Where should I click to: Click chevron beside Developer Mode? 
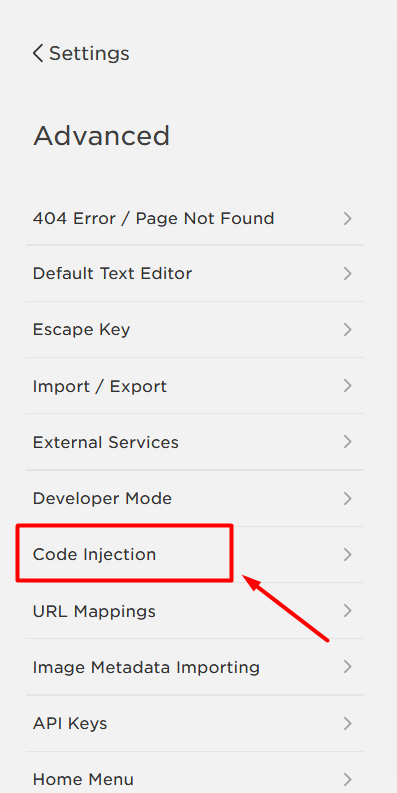click(x=347, y=498)
